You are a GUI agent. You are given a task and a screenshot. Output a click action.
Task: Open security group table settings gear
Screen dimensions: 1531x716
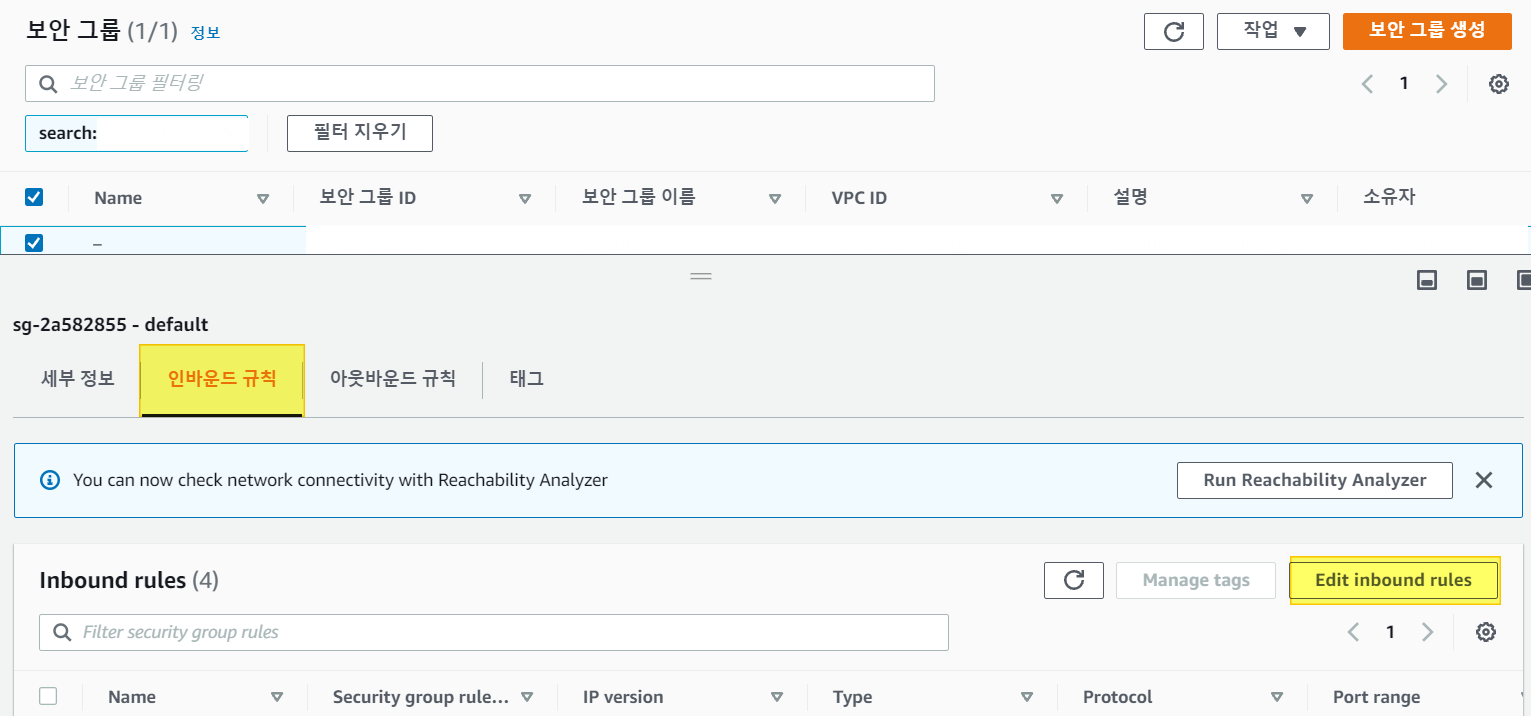point(1498,84)
